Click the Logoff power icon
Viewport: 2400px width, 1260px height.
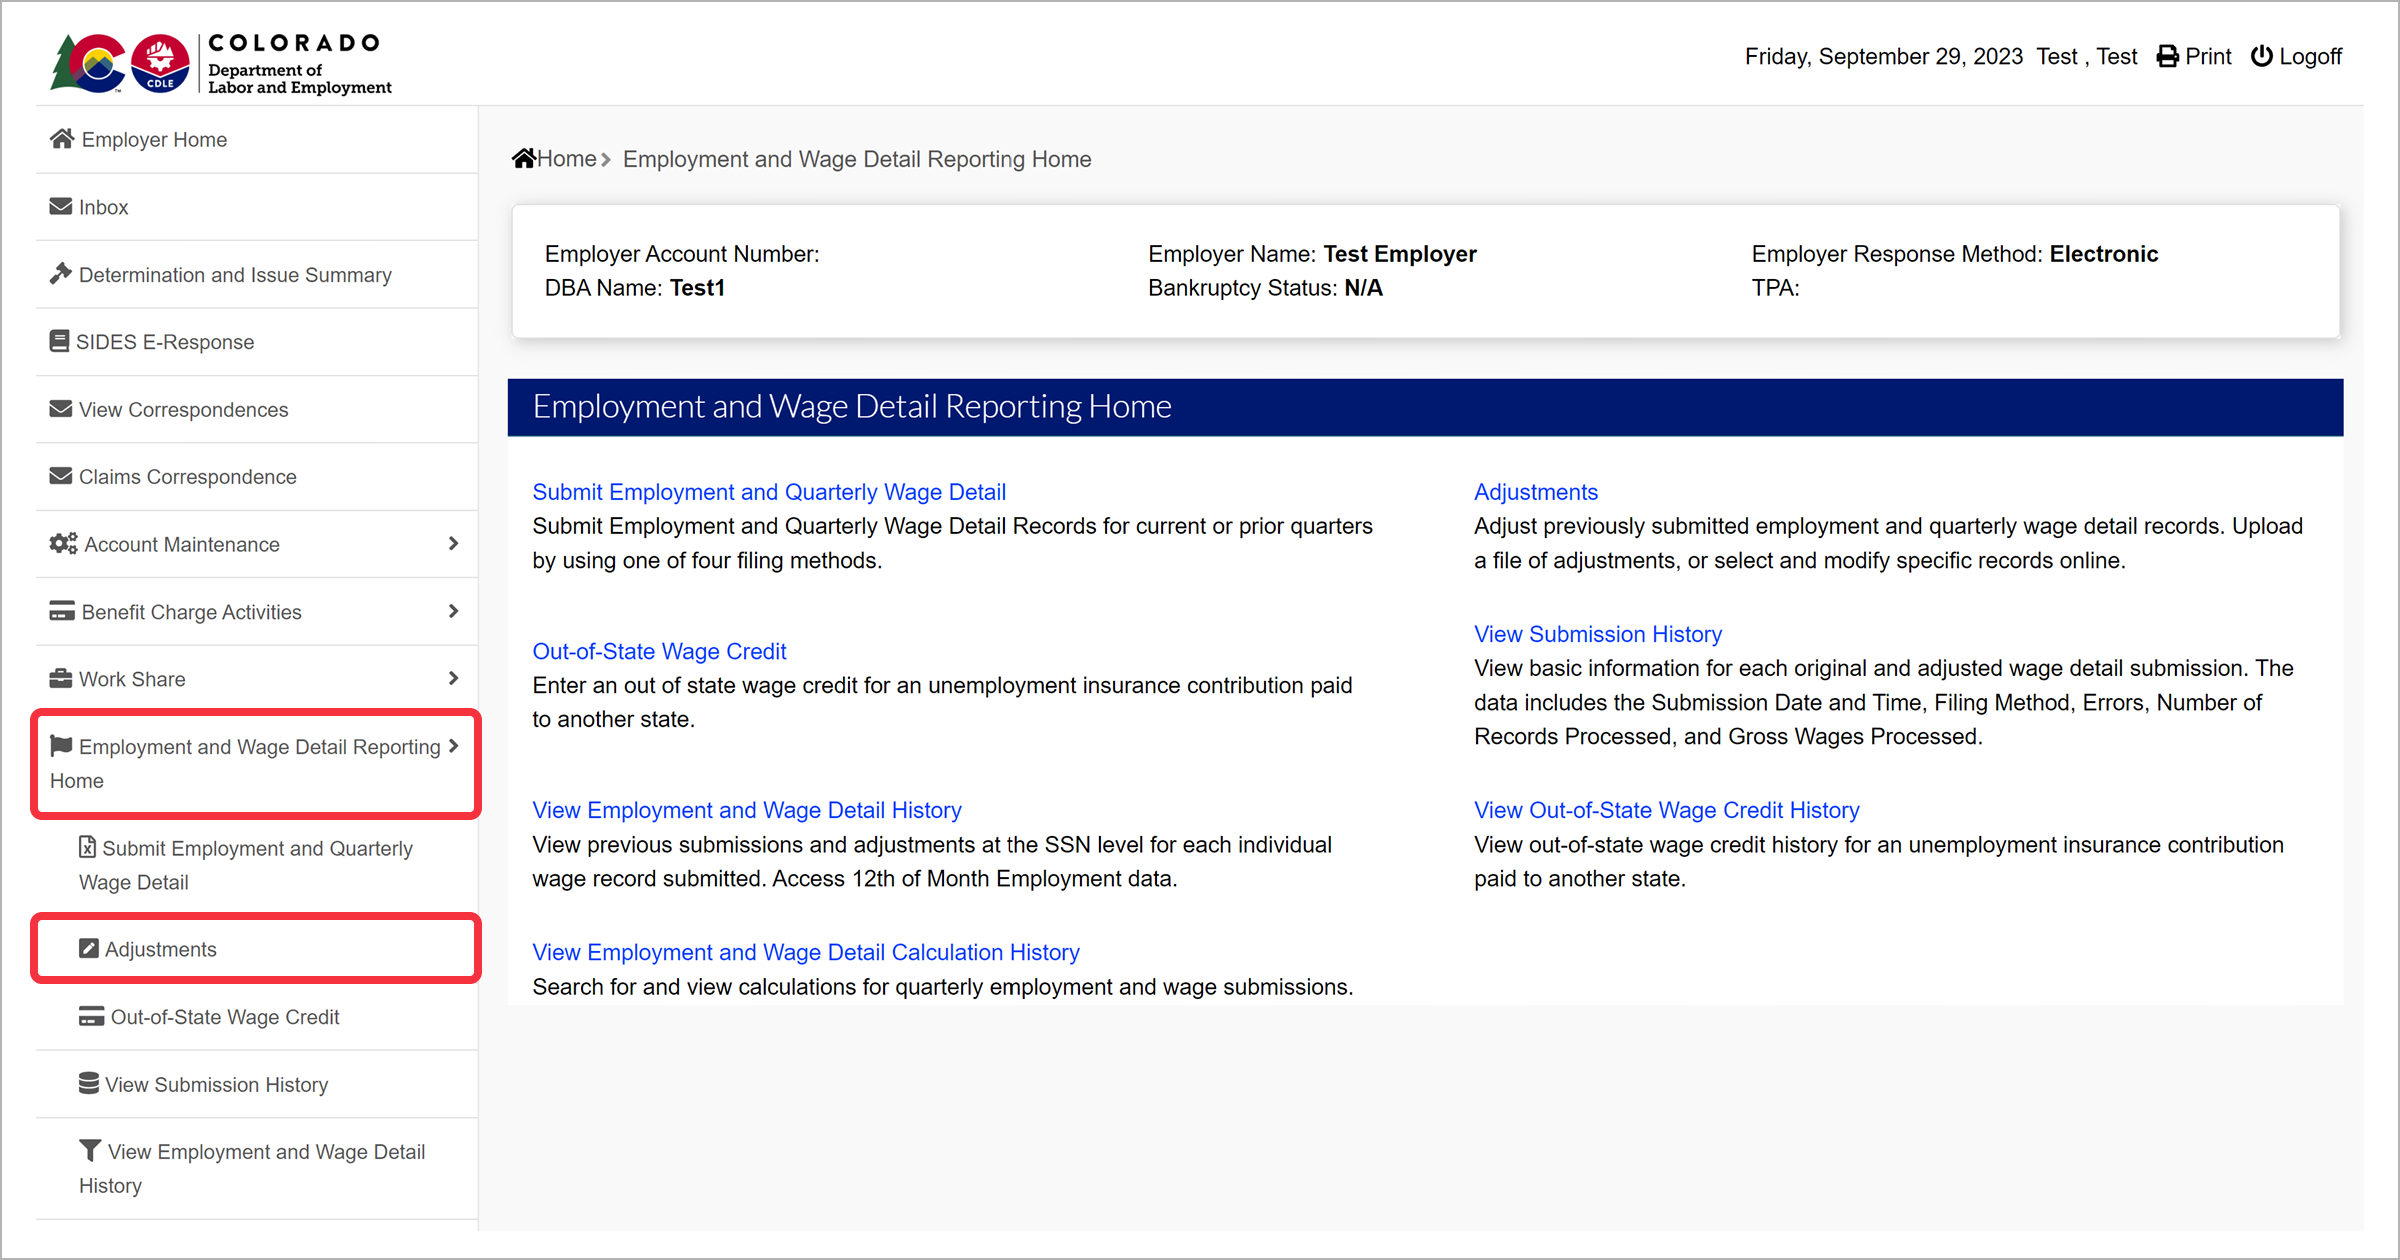click(2261, 57)
